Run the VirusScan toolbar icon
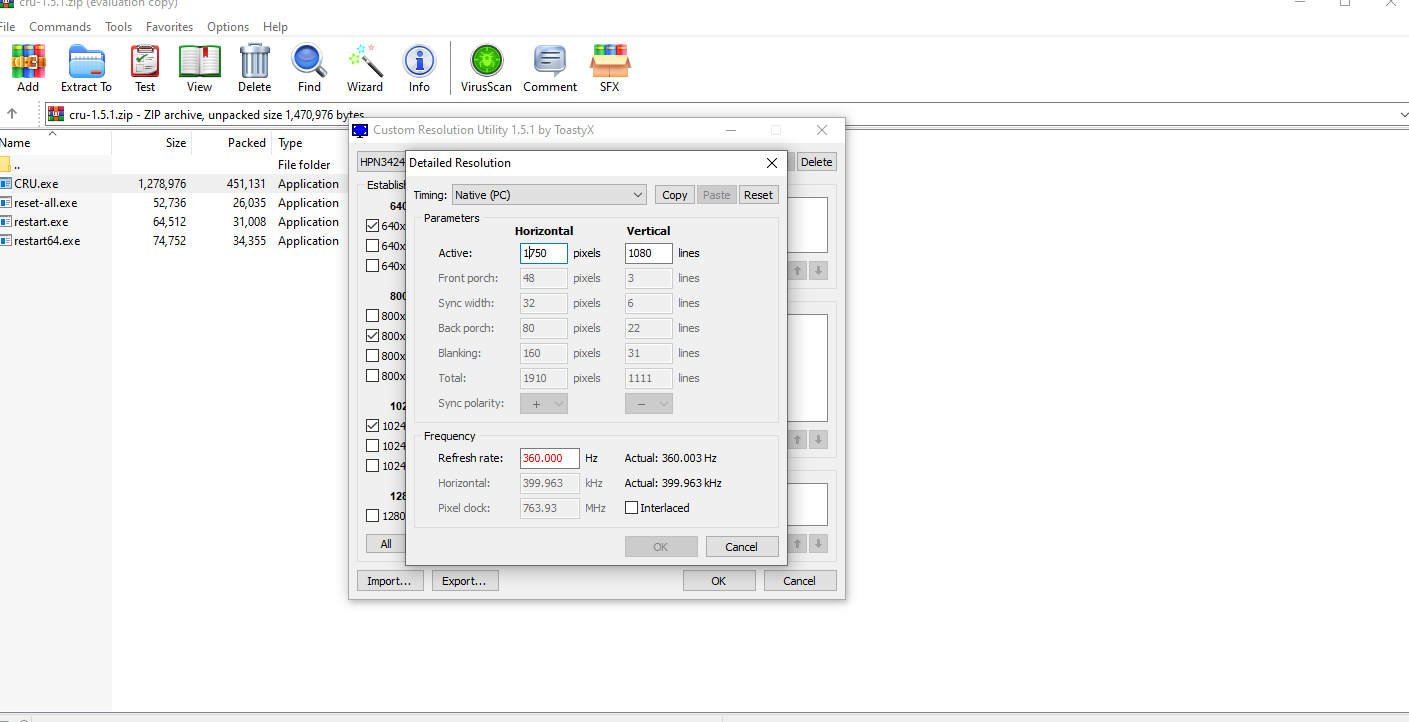Viewport: 1409px width, 722px height. click(x=486, y=63)
